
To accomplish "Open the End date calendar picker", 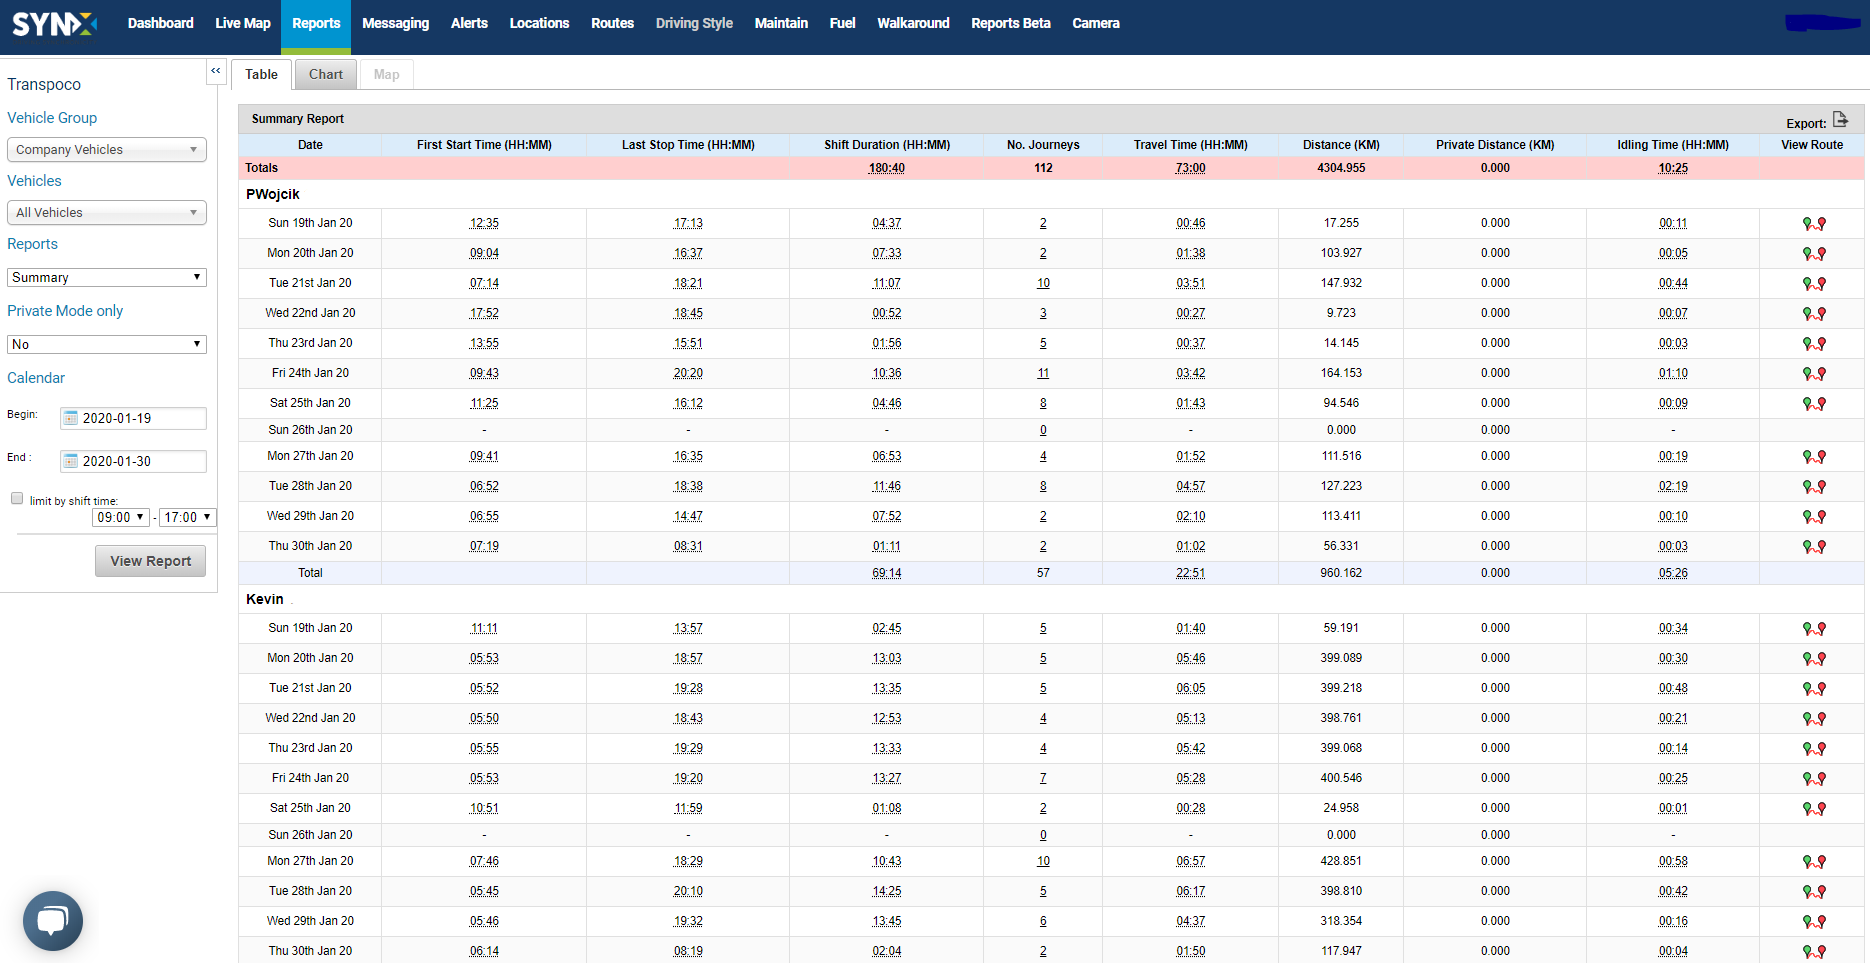I will point(71,461).
